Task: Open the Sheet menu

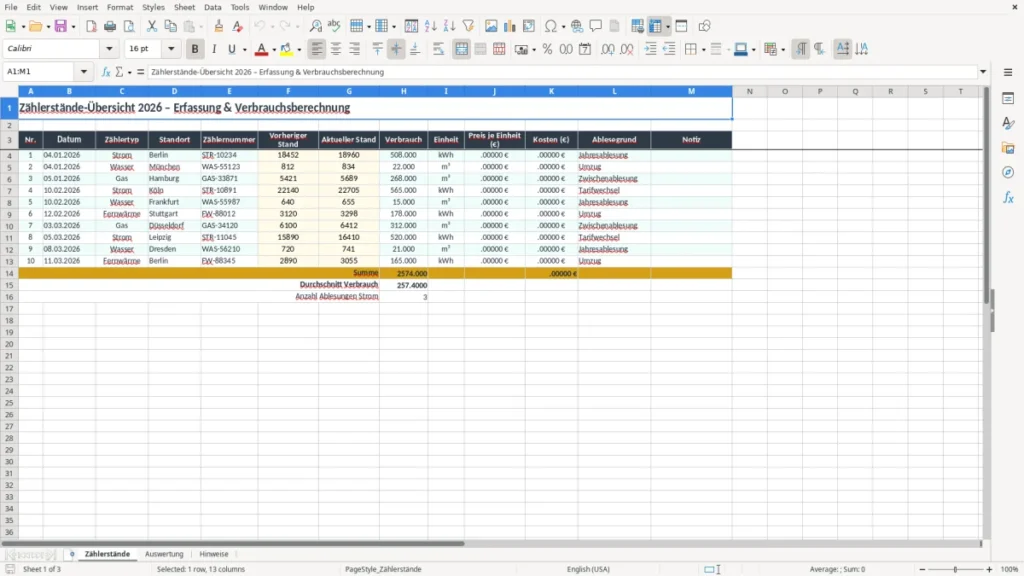Action: pyautogui.click(x=184, y=7)
